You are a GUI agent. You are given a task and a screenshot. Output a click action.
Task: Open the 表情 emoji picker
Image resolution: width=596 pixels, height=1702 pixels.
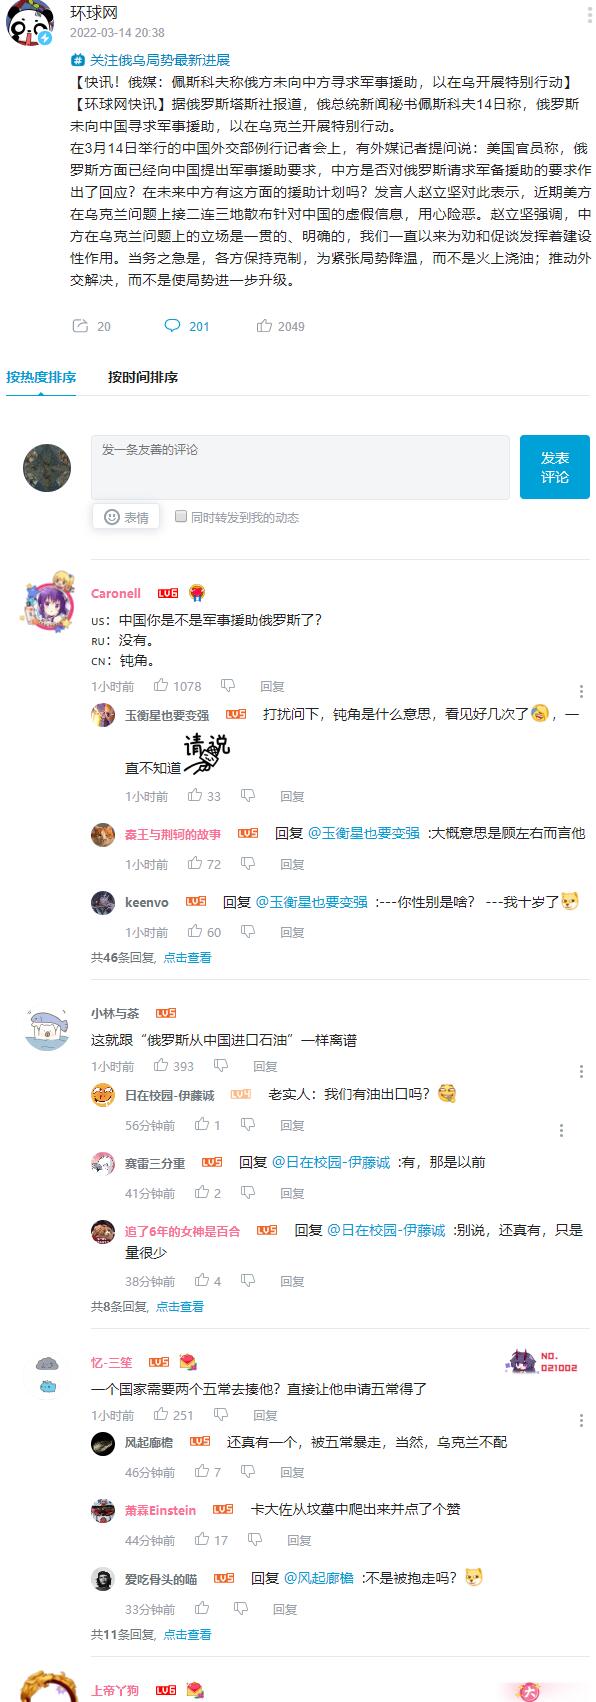pos(127,517)
